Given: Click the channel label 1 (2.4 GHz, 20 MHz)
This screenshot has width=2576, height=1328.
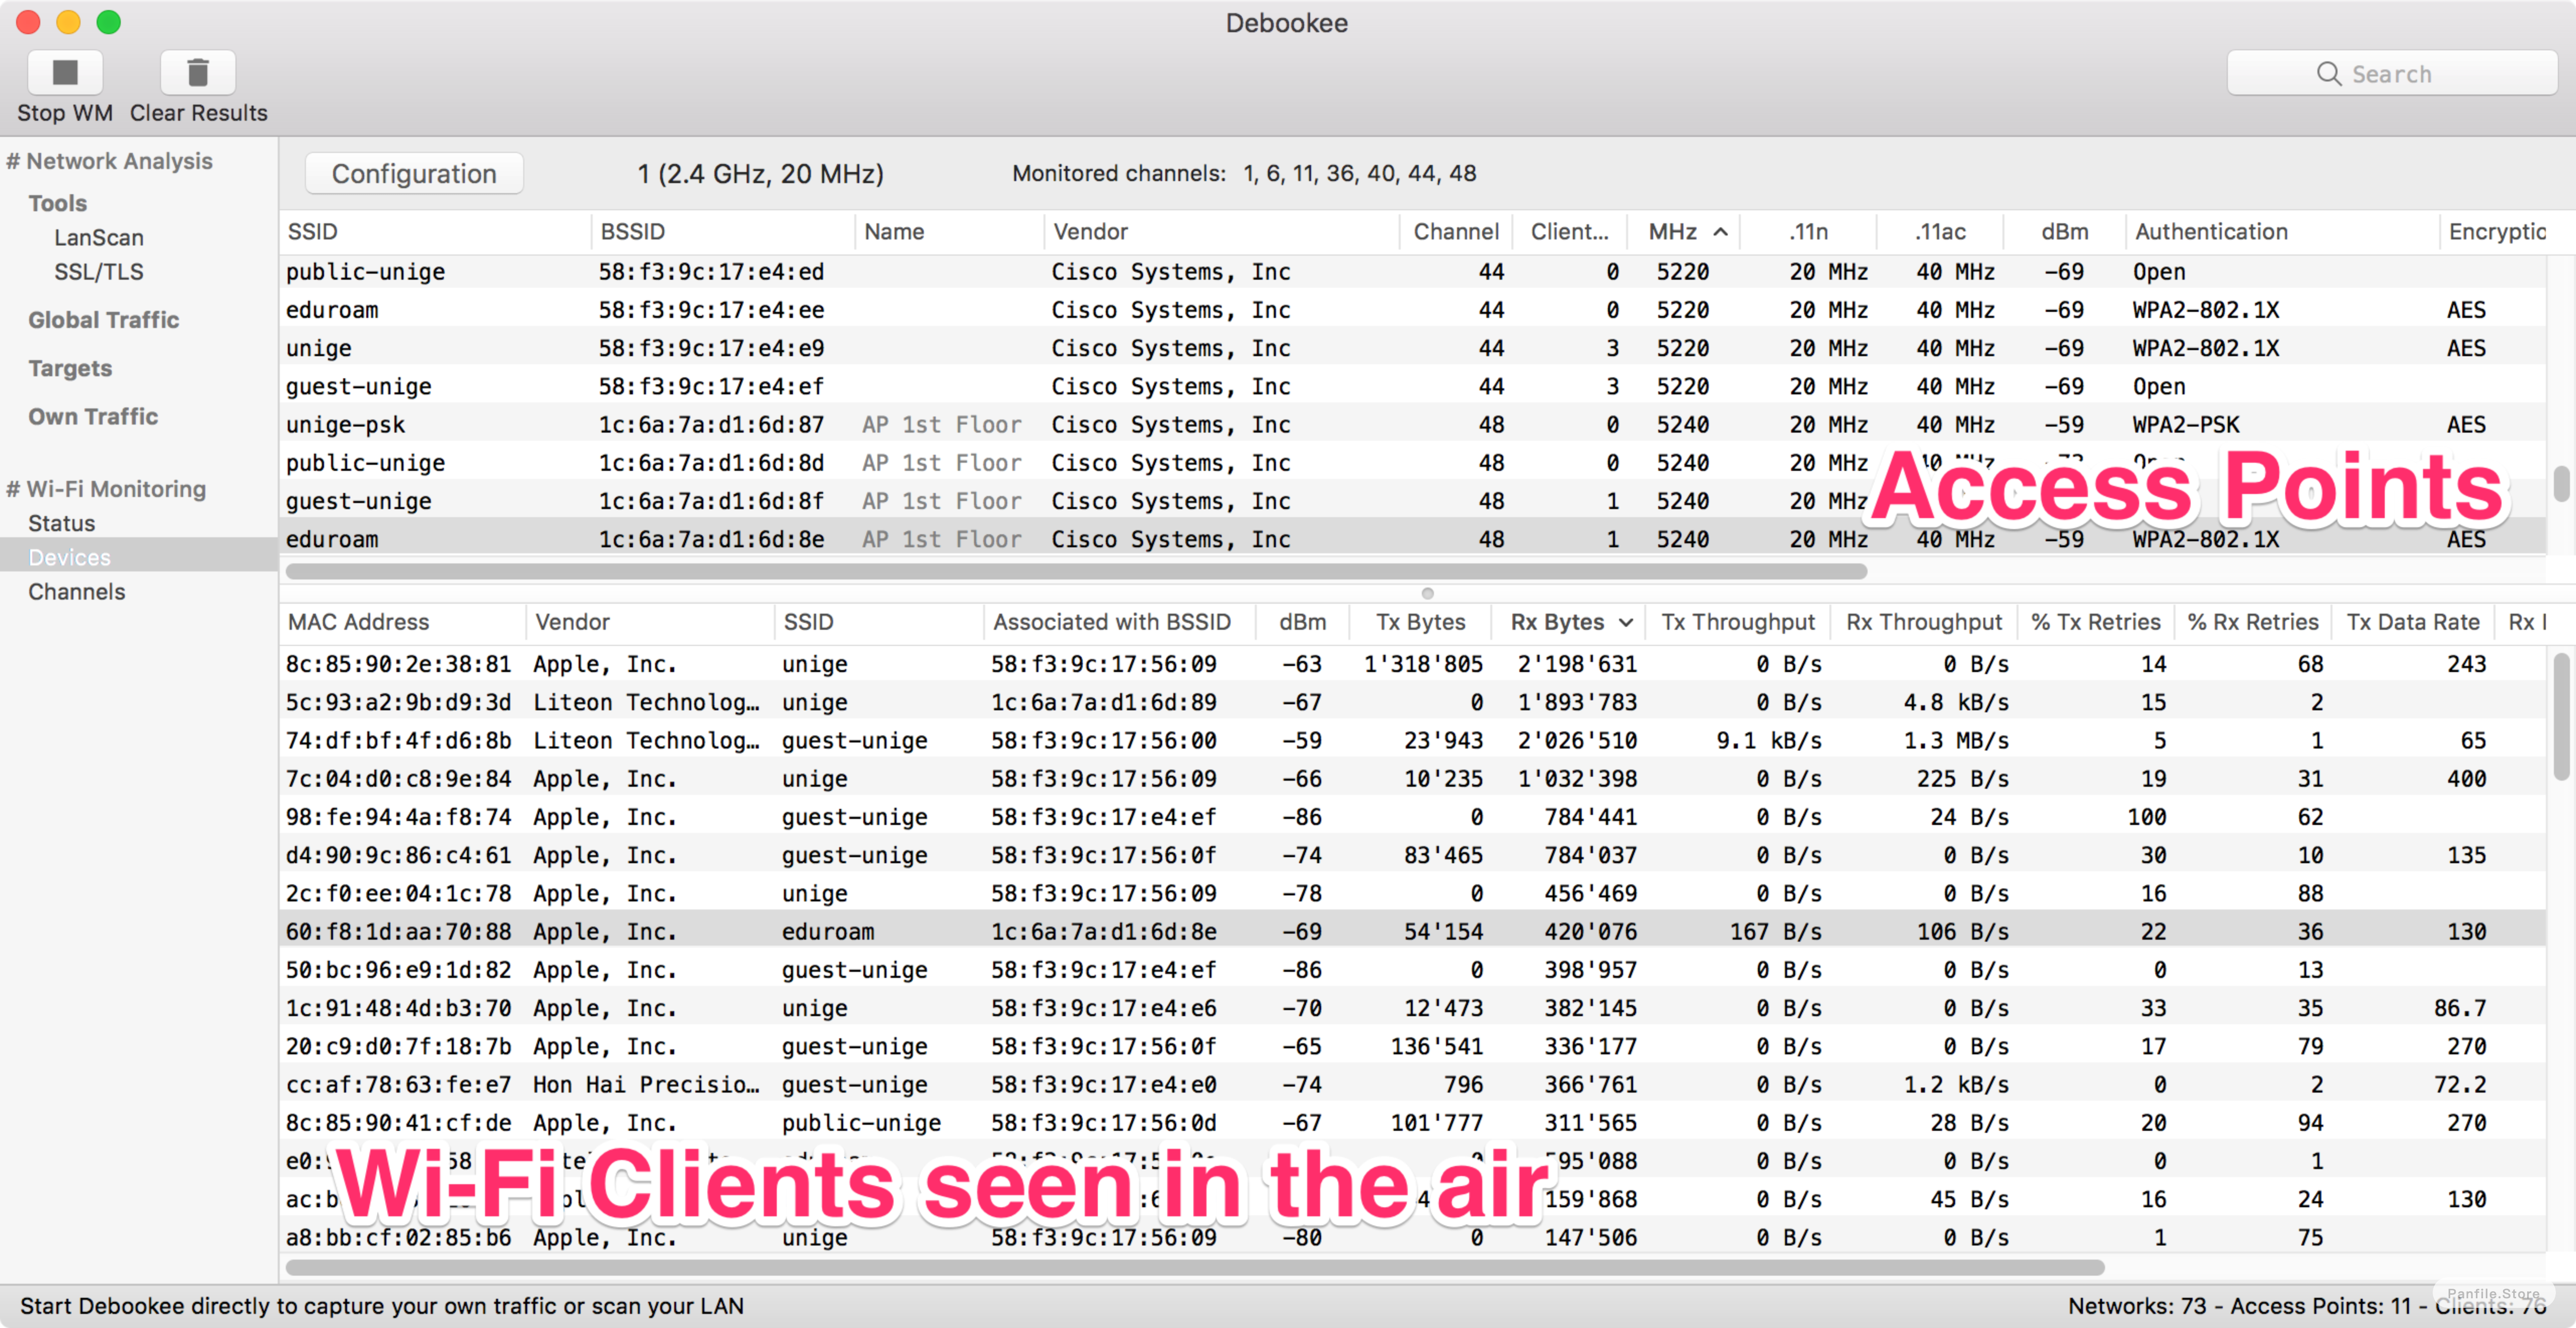Looking at the screenshot, I should [x=760, y=173].
